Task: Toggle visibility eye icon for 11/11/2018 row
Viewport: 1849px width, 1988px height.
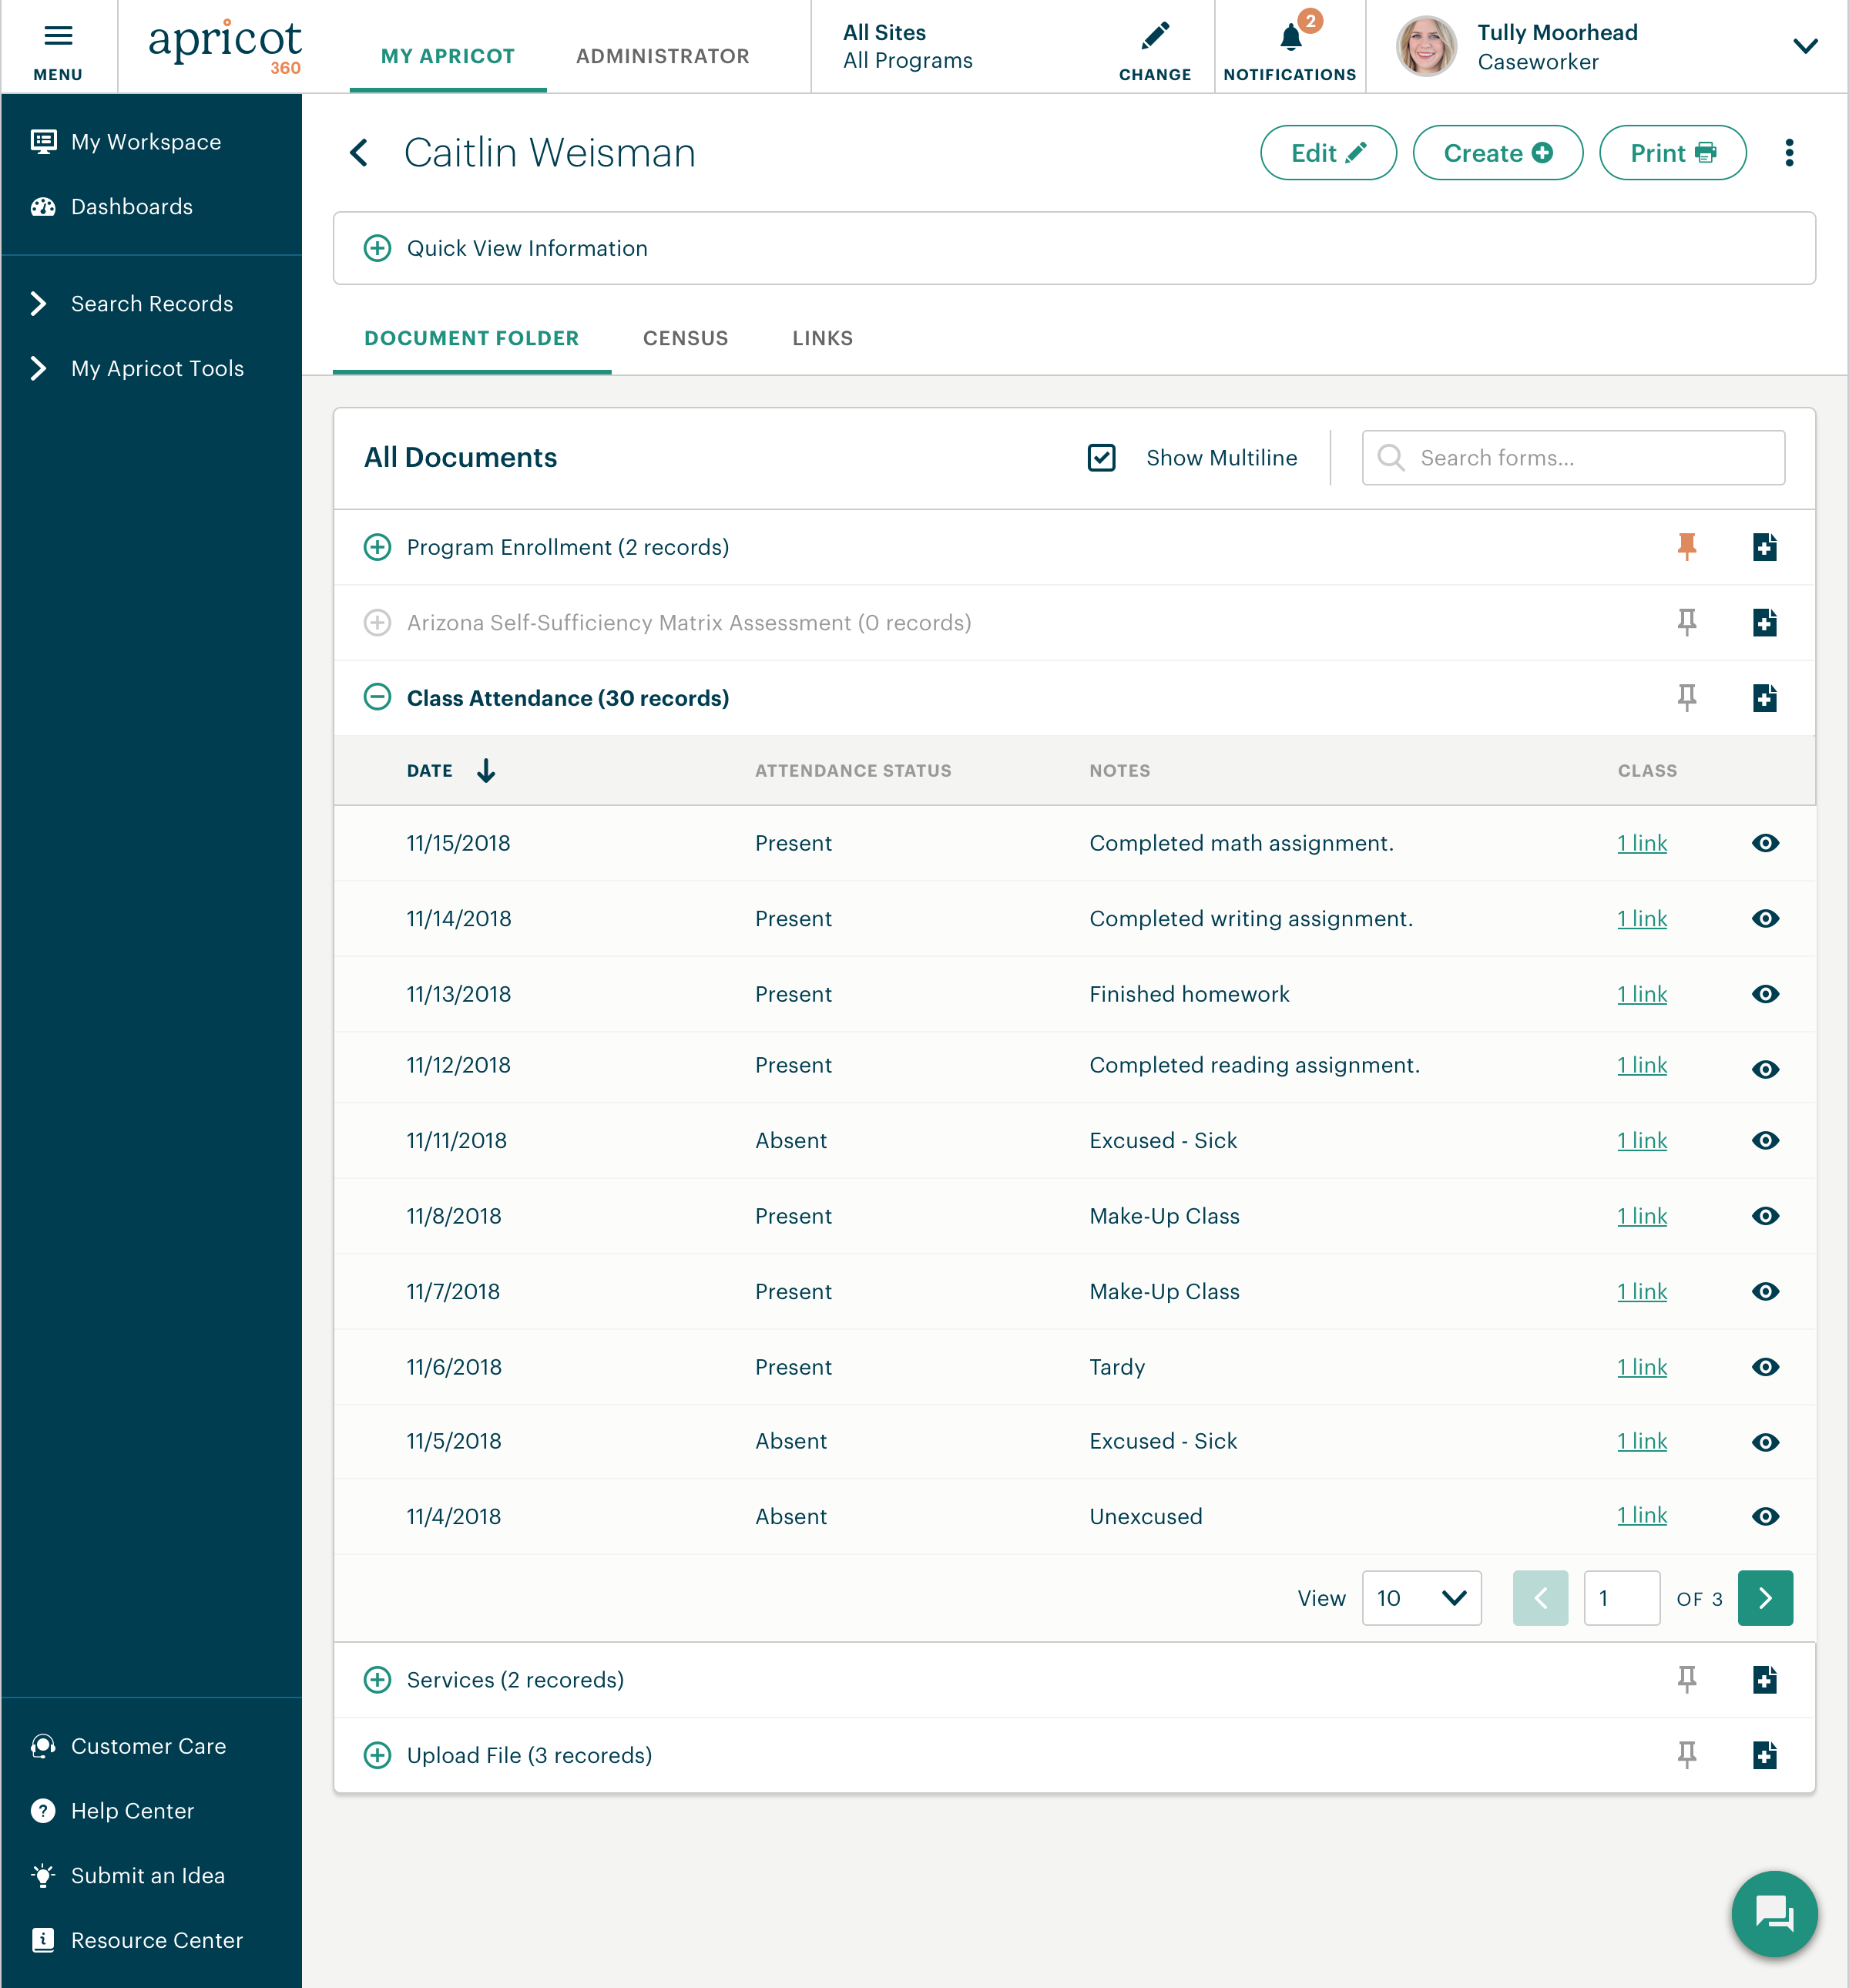Action: (x=1766, y=1142)
